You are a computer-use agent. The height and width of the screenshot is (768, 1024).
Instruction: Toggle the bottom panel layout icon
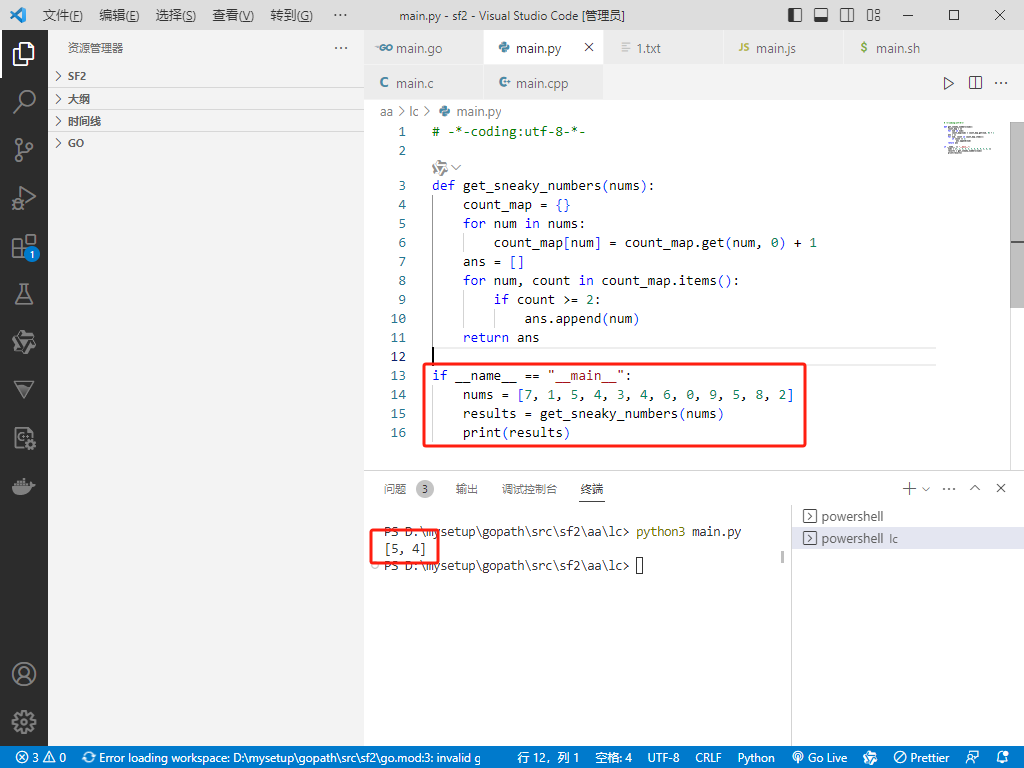coord(821,15)
